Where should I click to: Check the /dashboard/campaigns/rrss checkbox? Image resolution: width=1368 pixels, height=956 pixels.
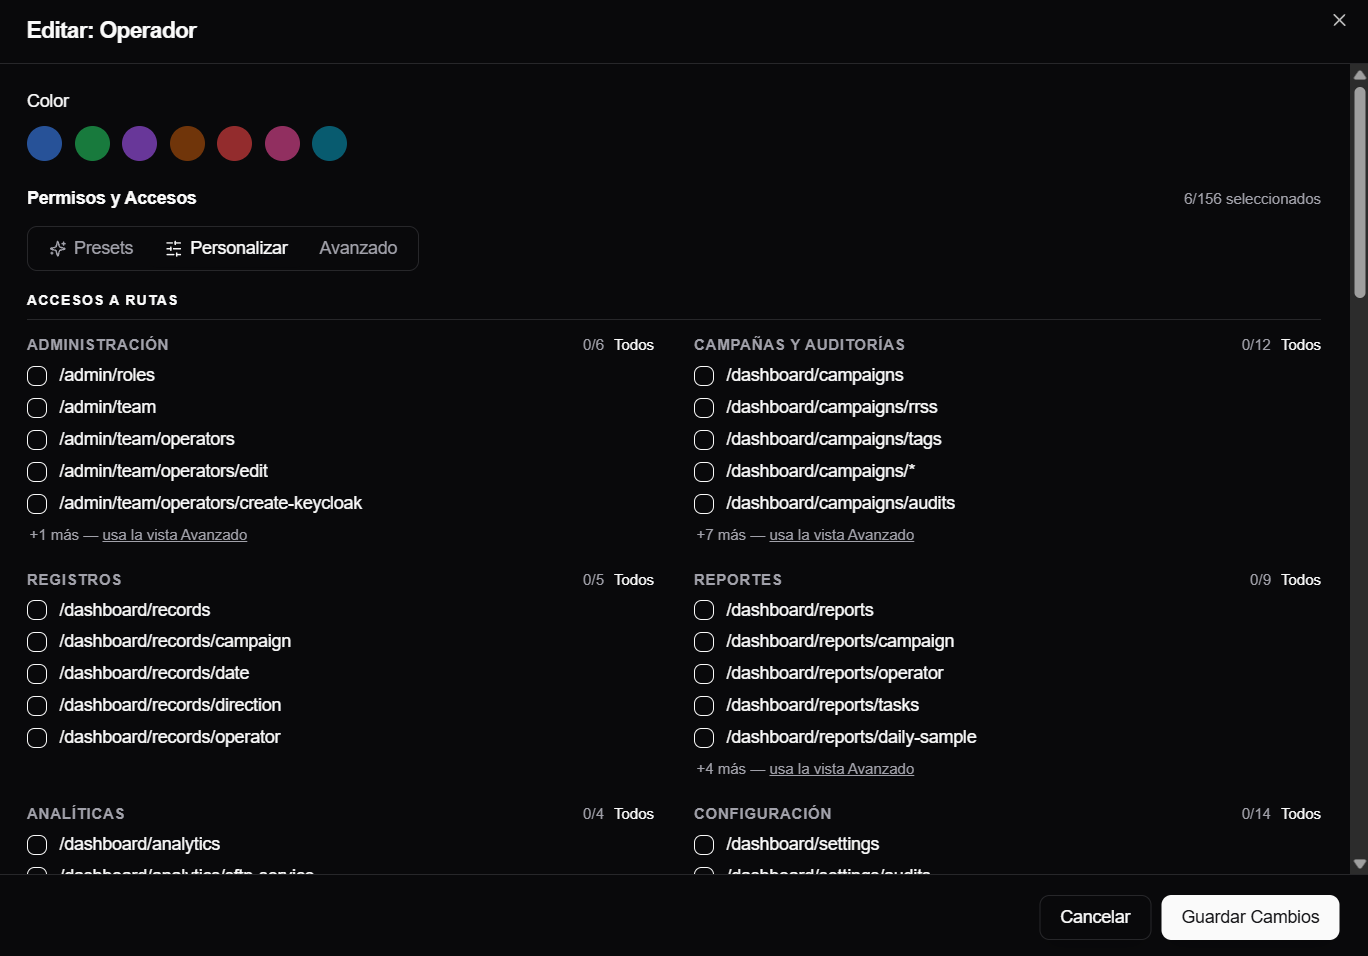coord(704,408)
